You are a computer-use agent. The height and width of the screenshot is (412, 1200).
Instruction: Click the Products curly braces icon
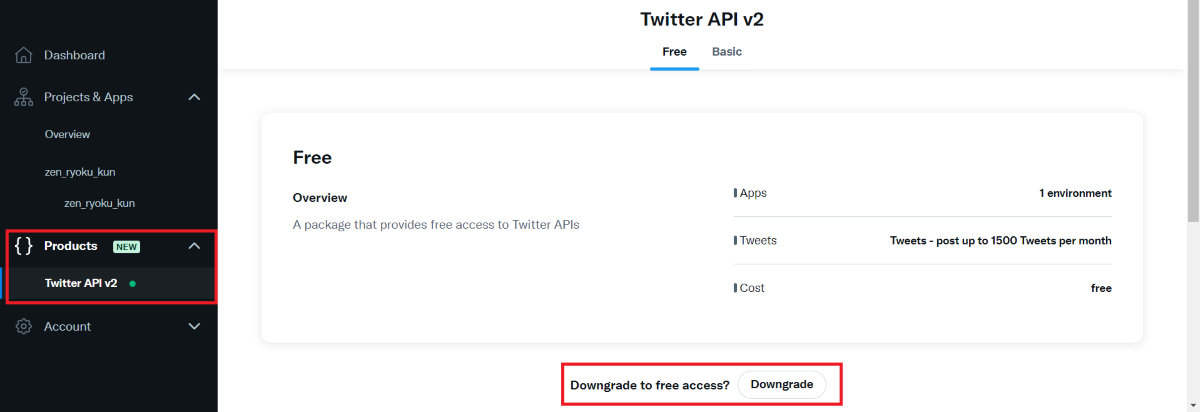[x=24, y=246]
